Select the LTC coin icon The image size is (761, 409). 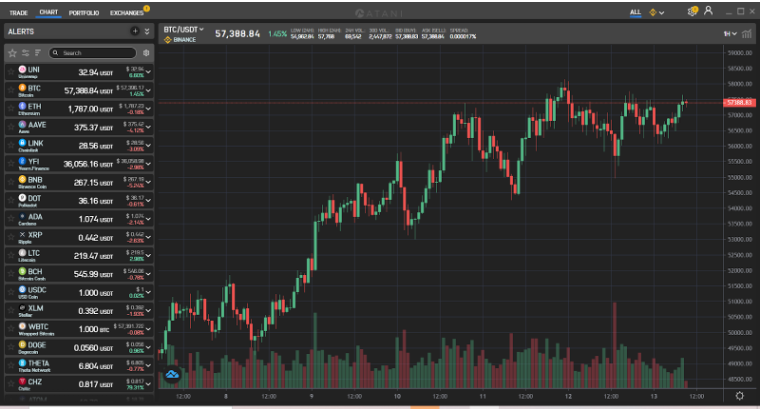(22, 253)
